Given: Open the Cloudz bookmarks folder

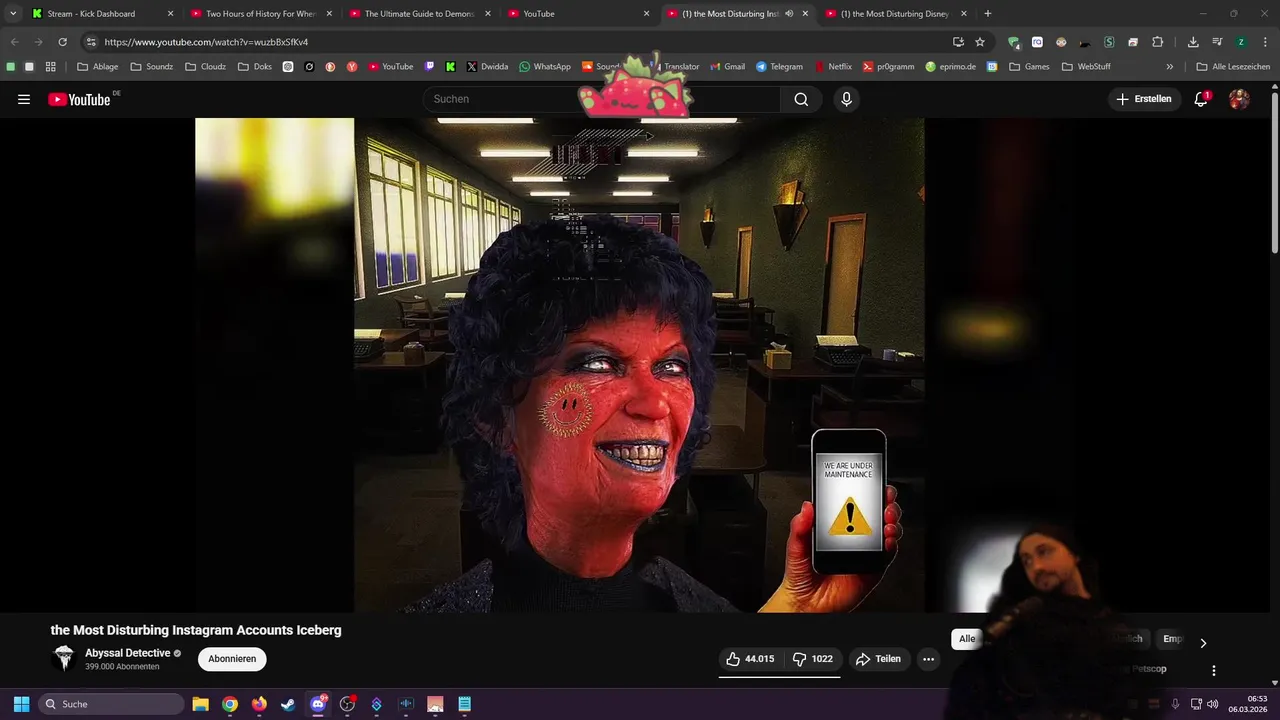Looking at the screenshot, I should pyautogui.click(x=206, y=67).
